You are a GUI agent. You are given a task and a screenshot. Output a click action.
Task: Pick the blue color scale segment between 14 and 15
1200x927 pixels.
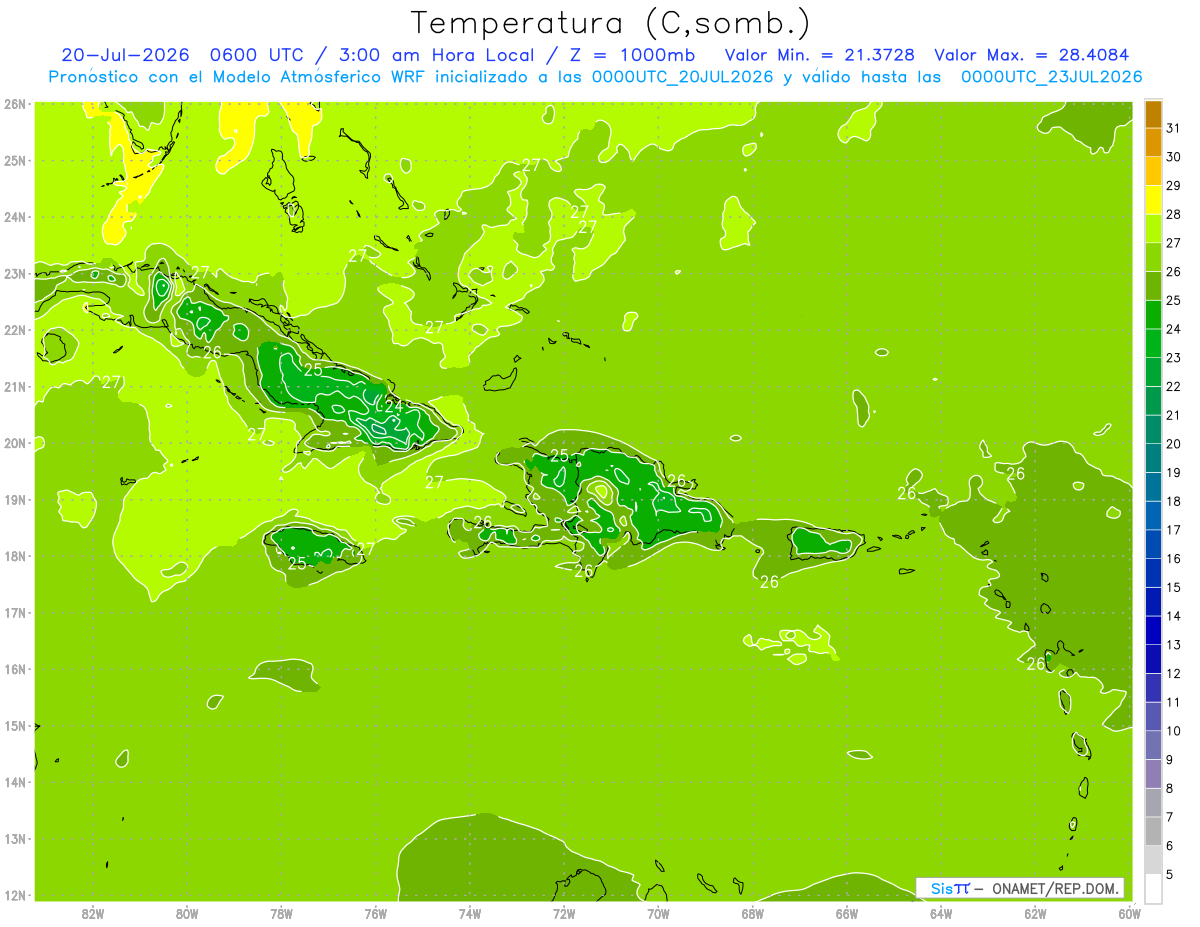pos(1153,601)
